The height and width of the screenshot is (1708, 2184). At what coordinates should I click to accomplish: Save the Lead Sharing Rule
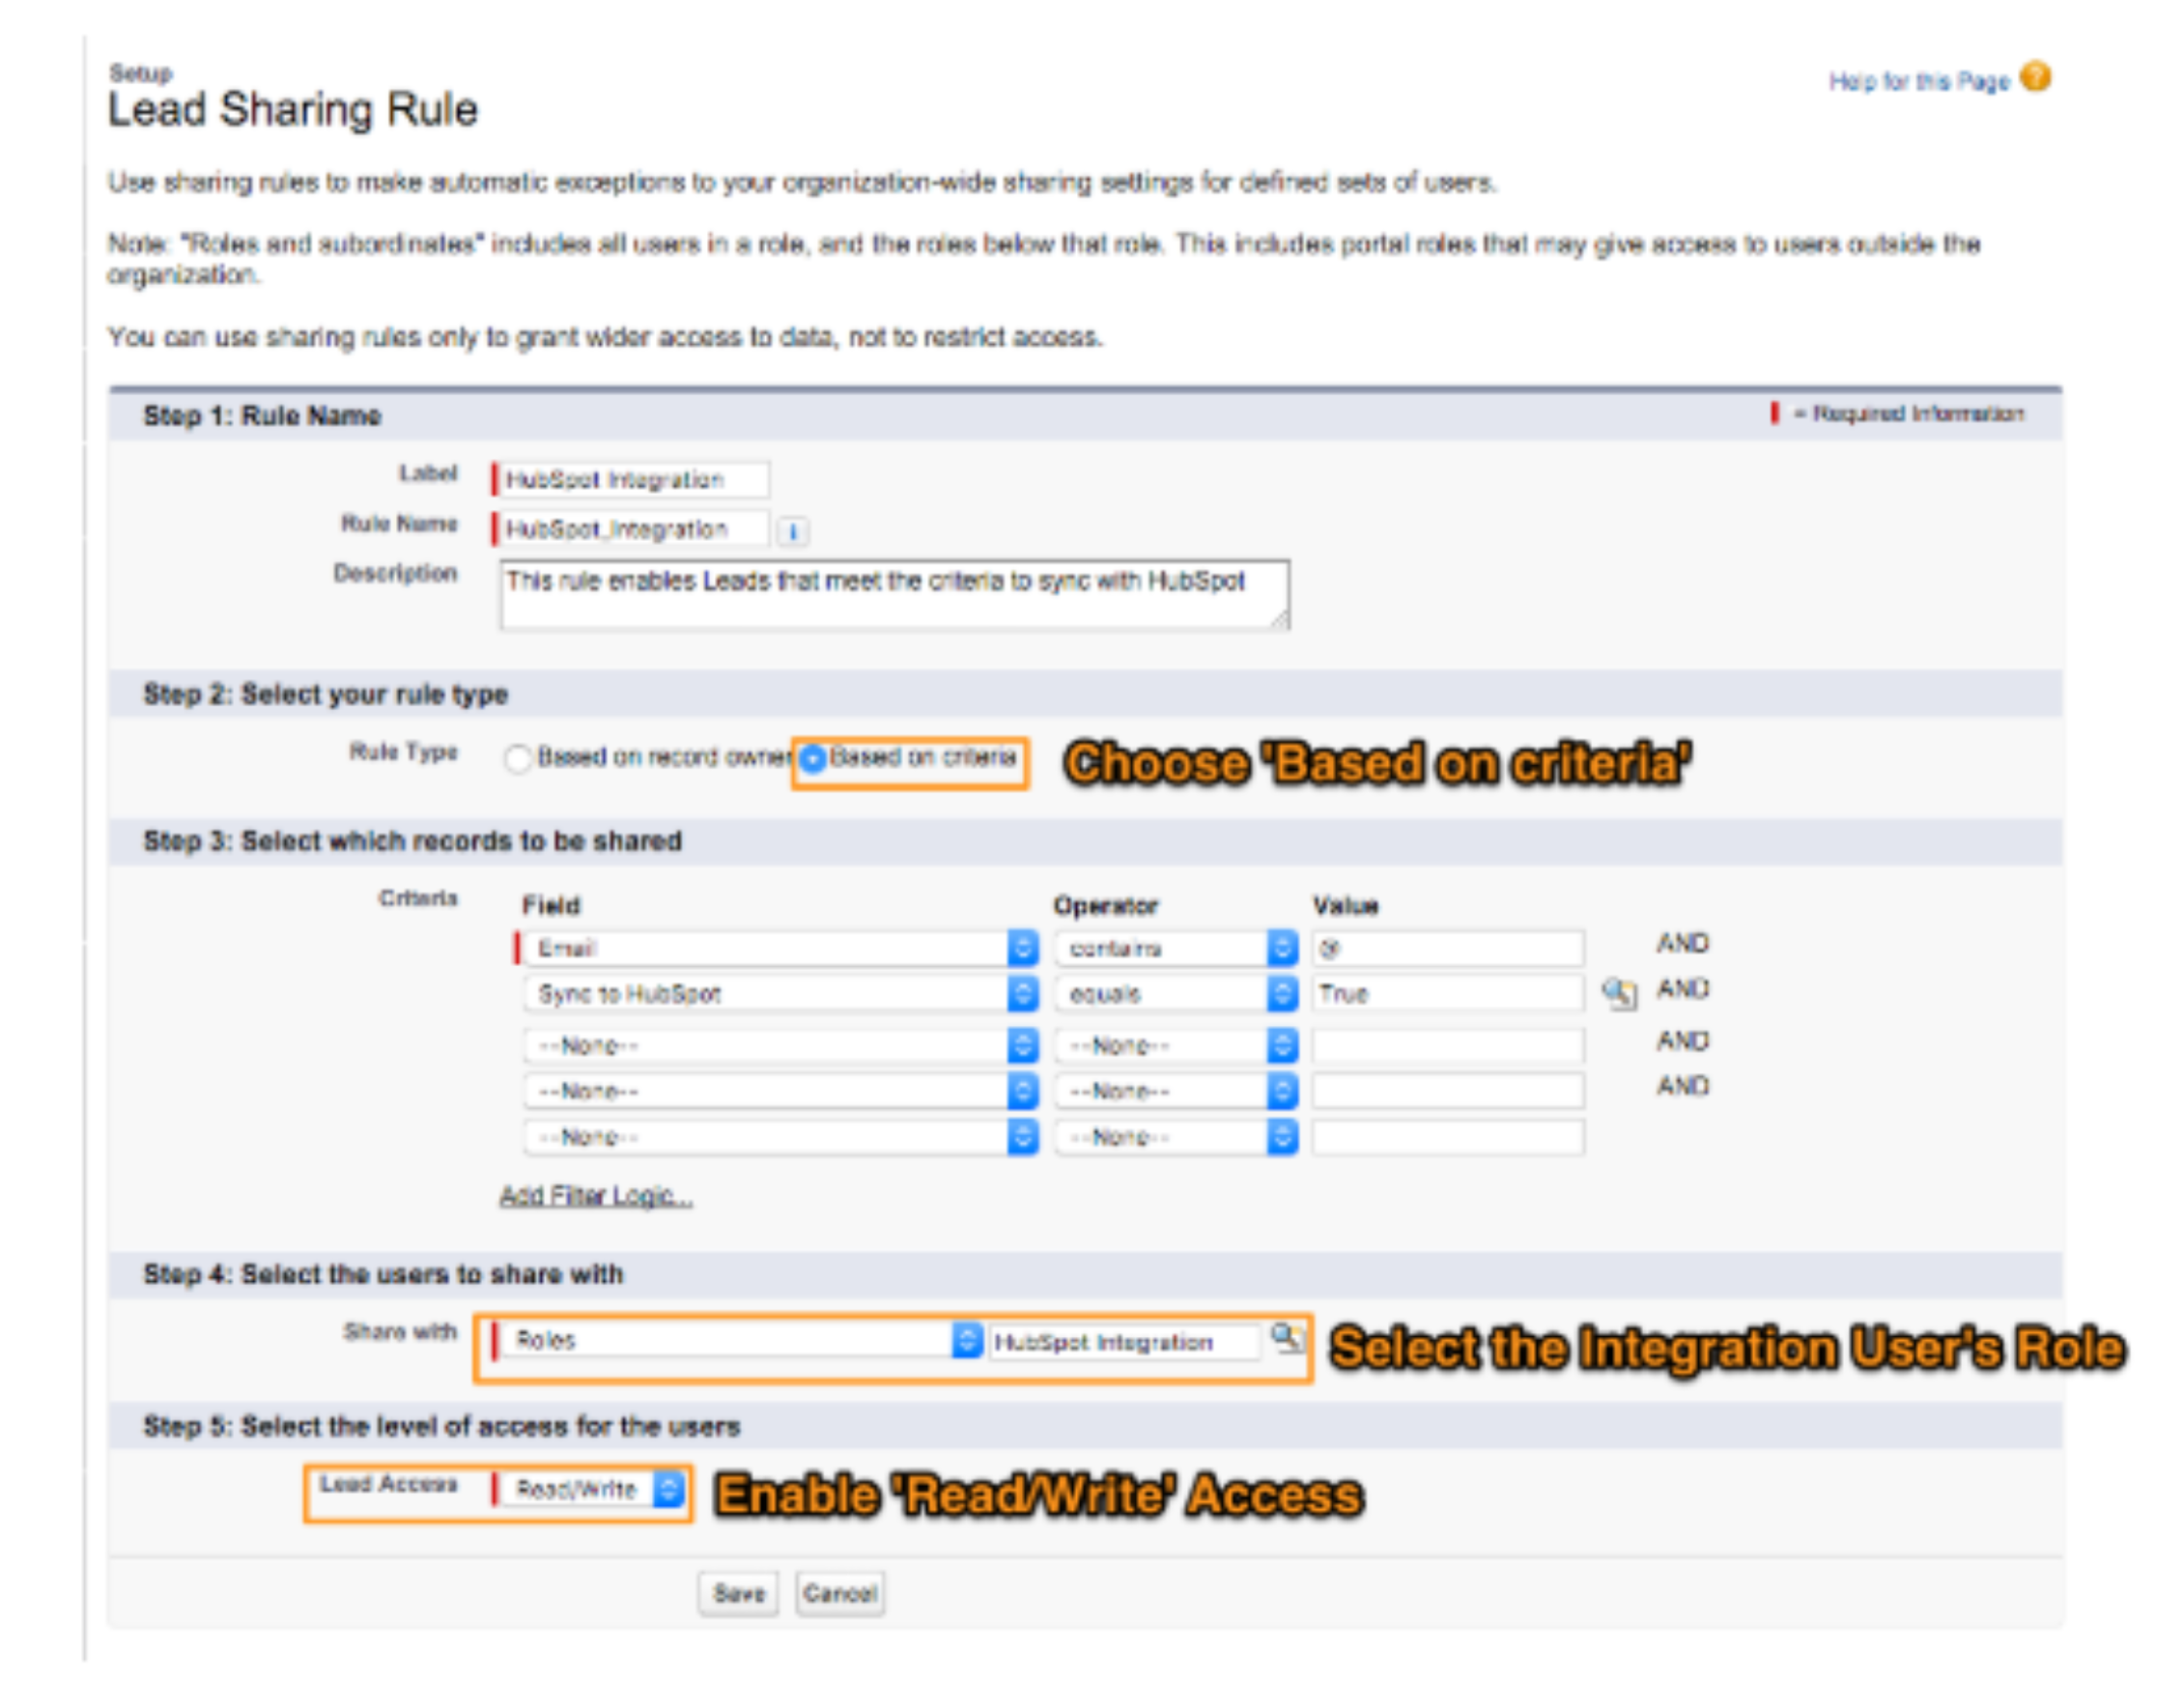click(x=740, y=1592)
